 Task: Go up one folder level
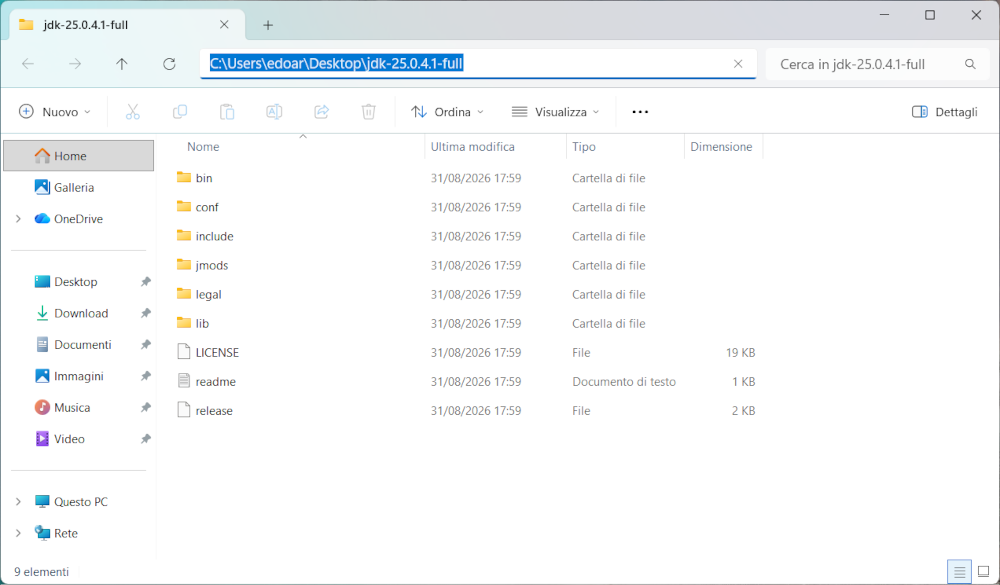tap(122, 64)
